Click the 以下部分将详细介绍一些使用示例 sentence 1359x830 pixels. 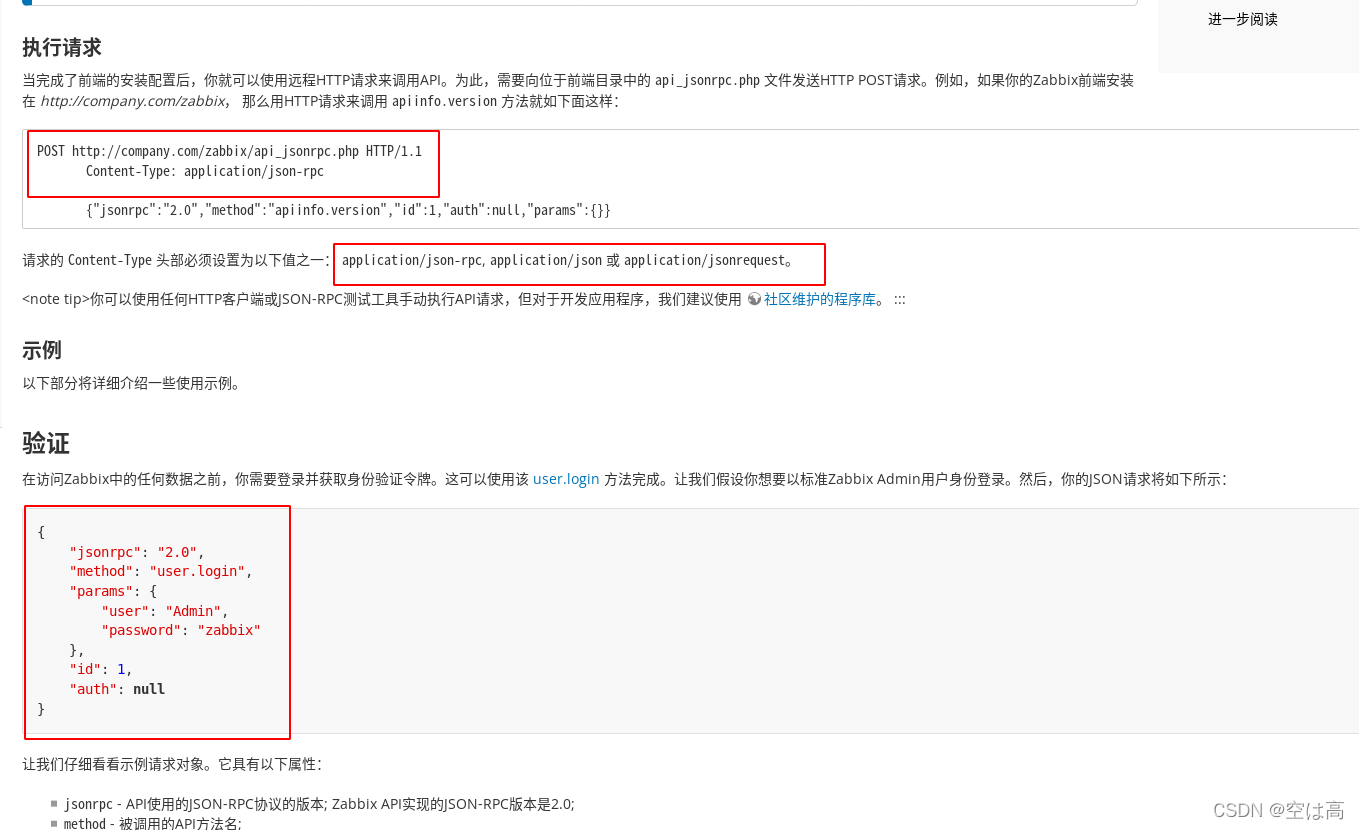coord(132,383)
